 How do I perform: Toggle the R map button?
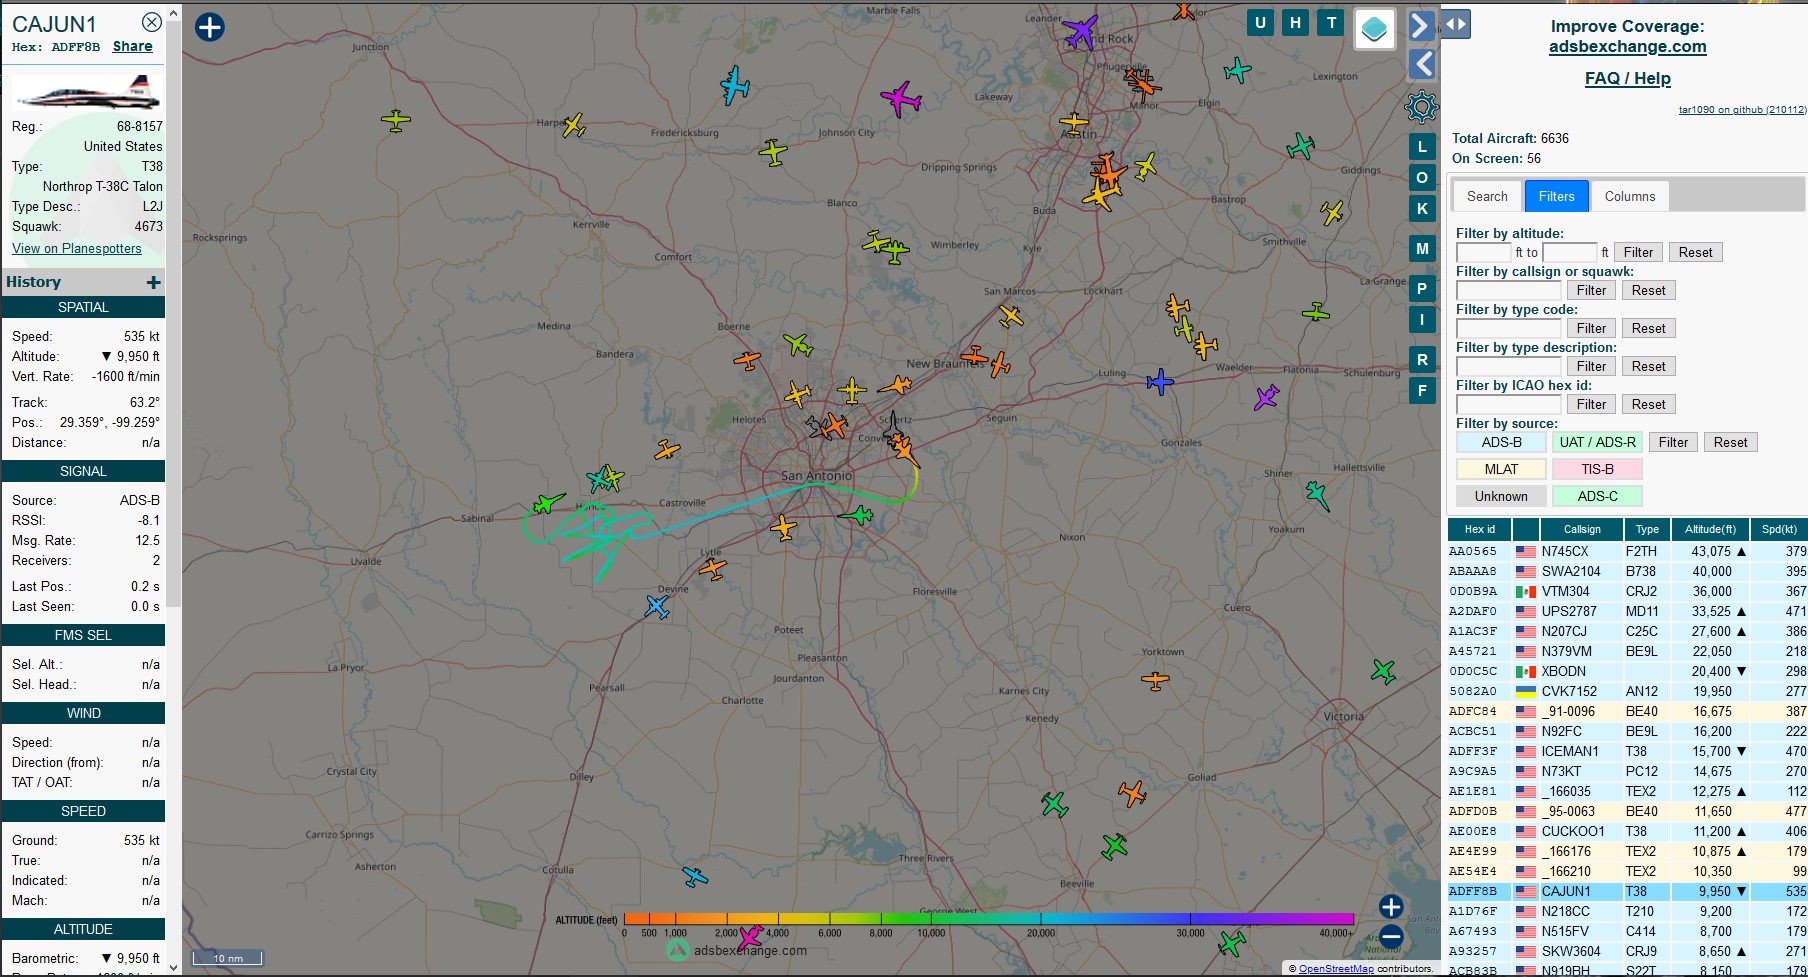pyautogui.click(x=1422, y=360)
